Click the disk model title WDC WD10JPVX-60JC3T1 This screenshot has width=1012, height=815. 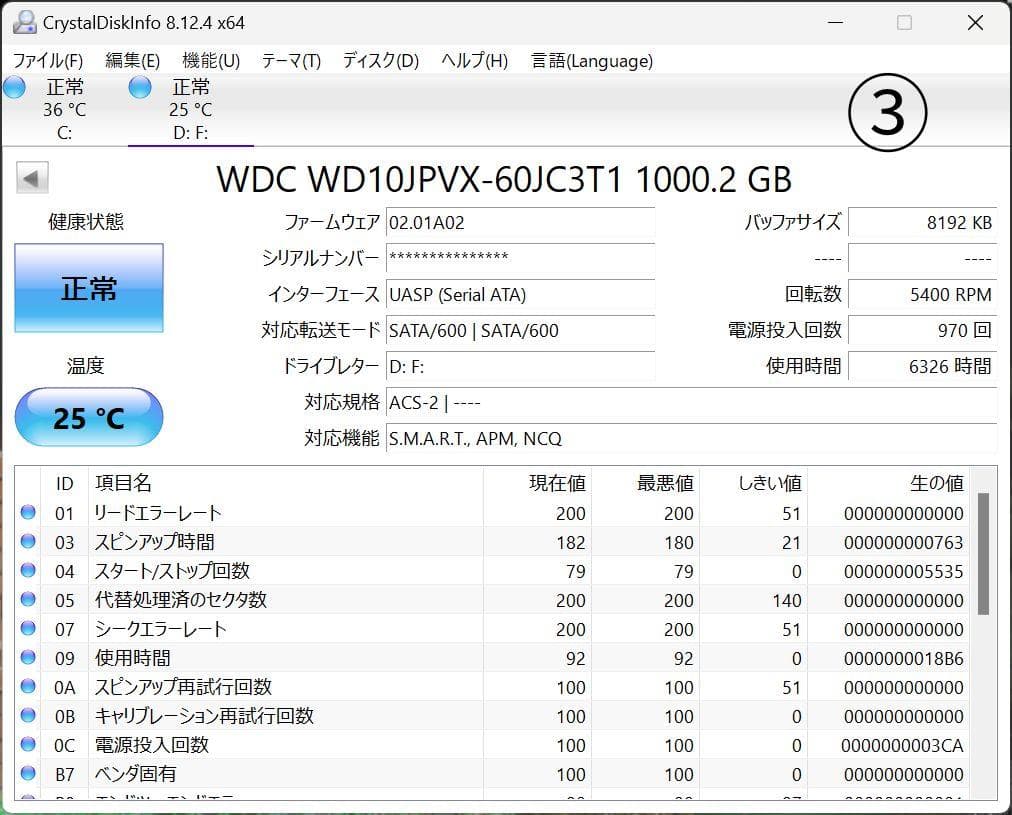click(420, 179)
